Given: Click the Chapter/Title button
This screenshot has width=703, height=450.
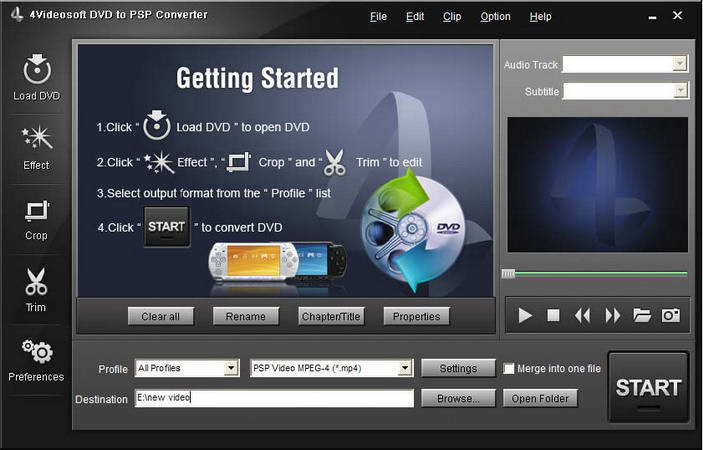Looking at the screenshot, I should click(331, 316).
